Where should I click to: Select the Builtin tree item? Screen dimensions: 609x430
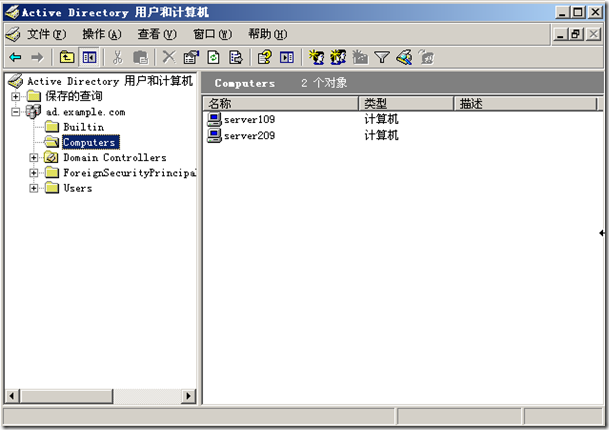(x=84, y=127)
